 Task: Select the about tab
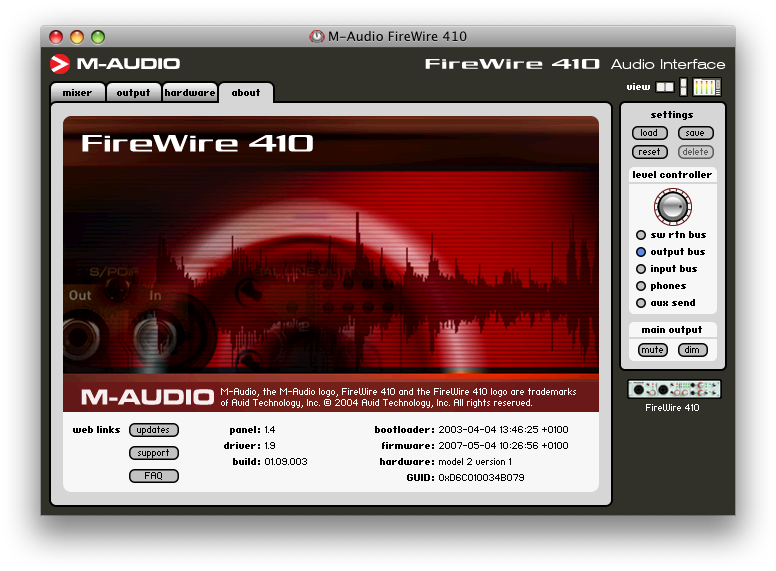click(x=246, y=93)
